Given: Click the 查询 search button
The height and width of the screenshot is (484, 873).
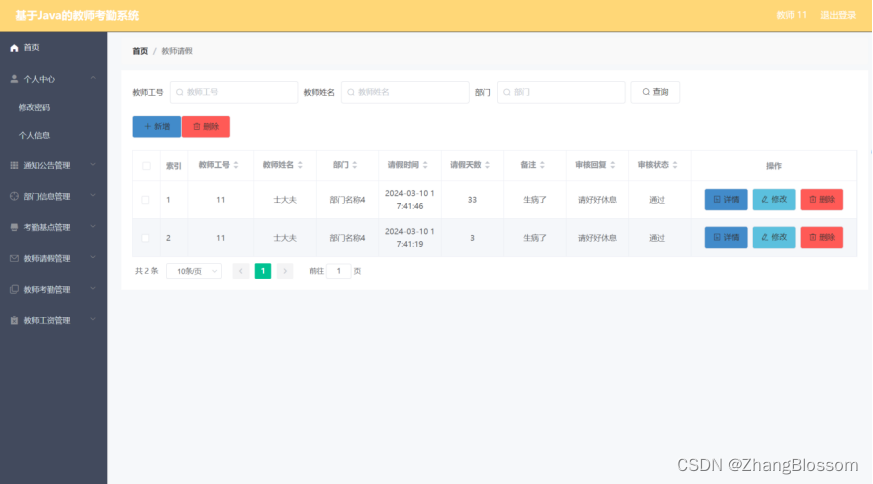Looking at the screenshot, I should click(655, 92).
